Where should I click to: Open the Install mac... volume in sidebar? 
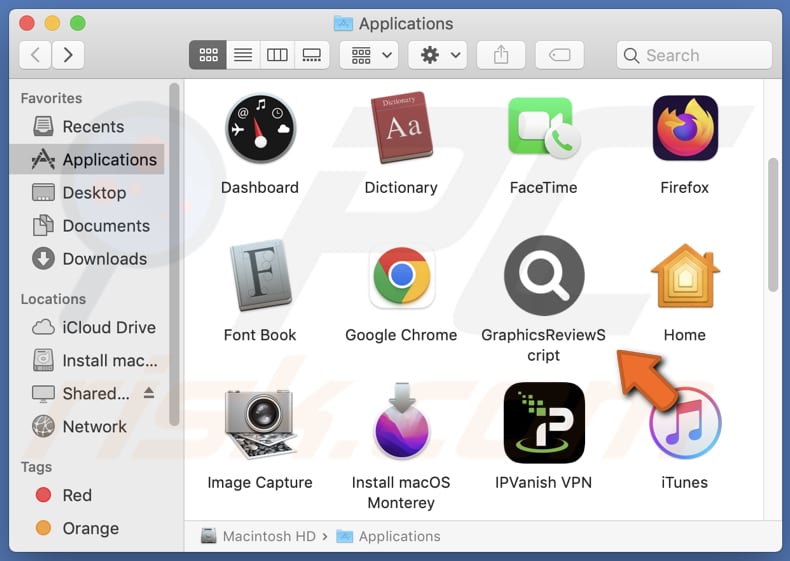click(87, 360)
